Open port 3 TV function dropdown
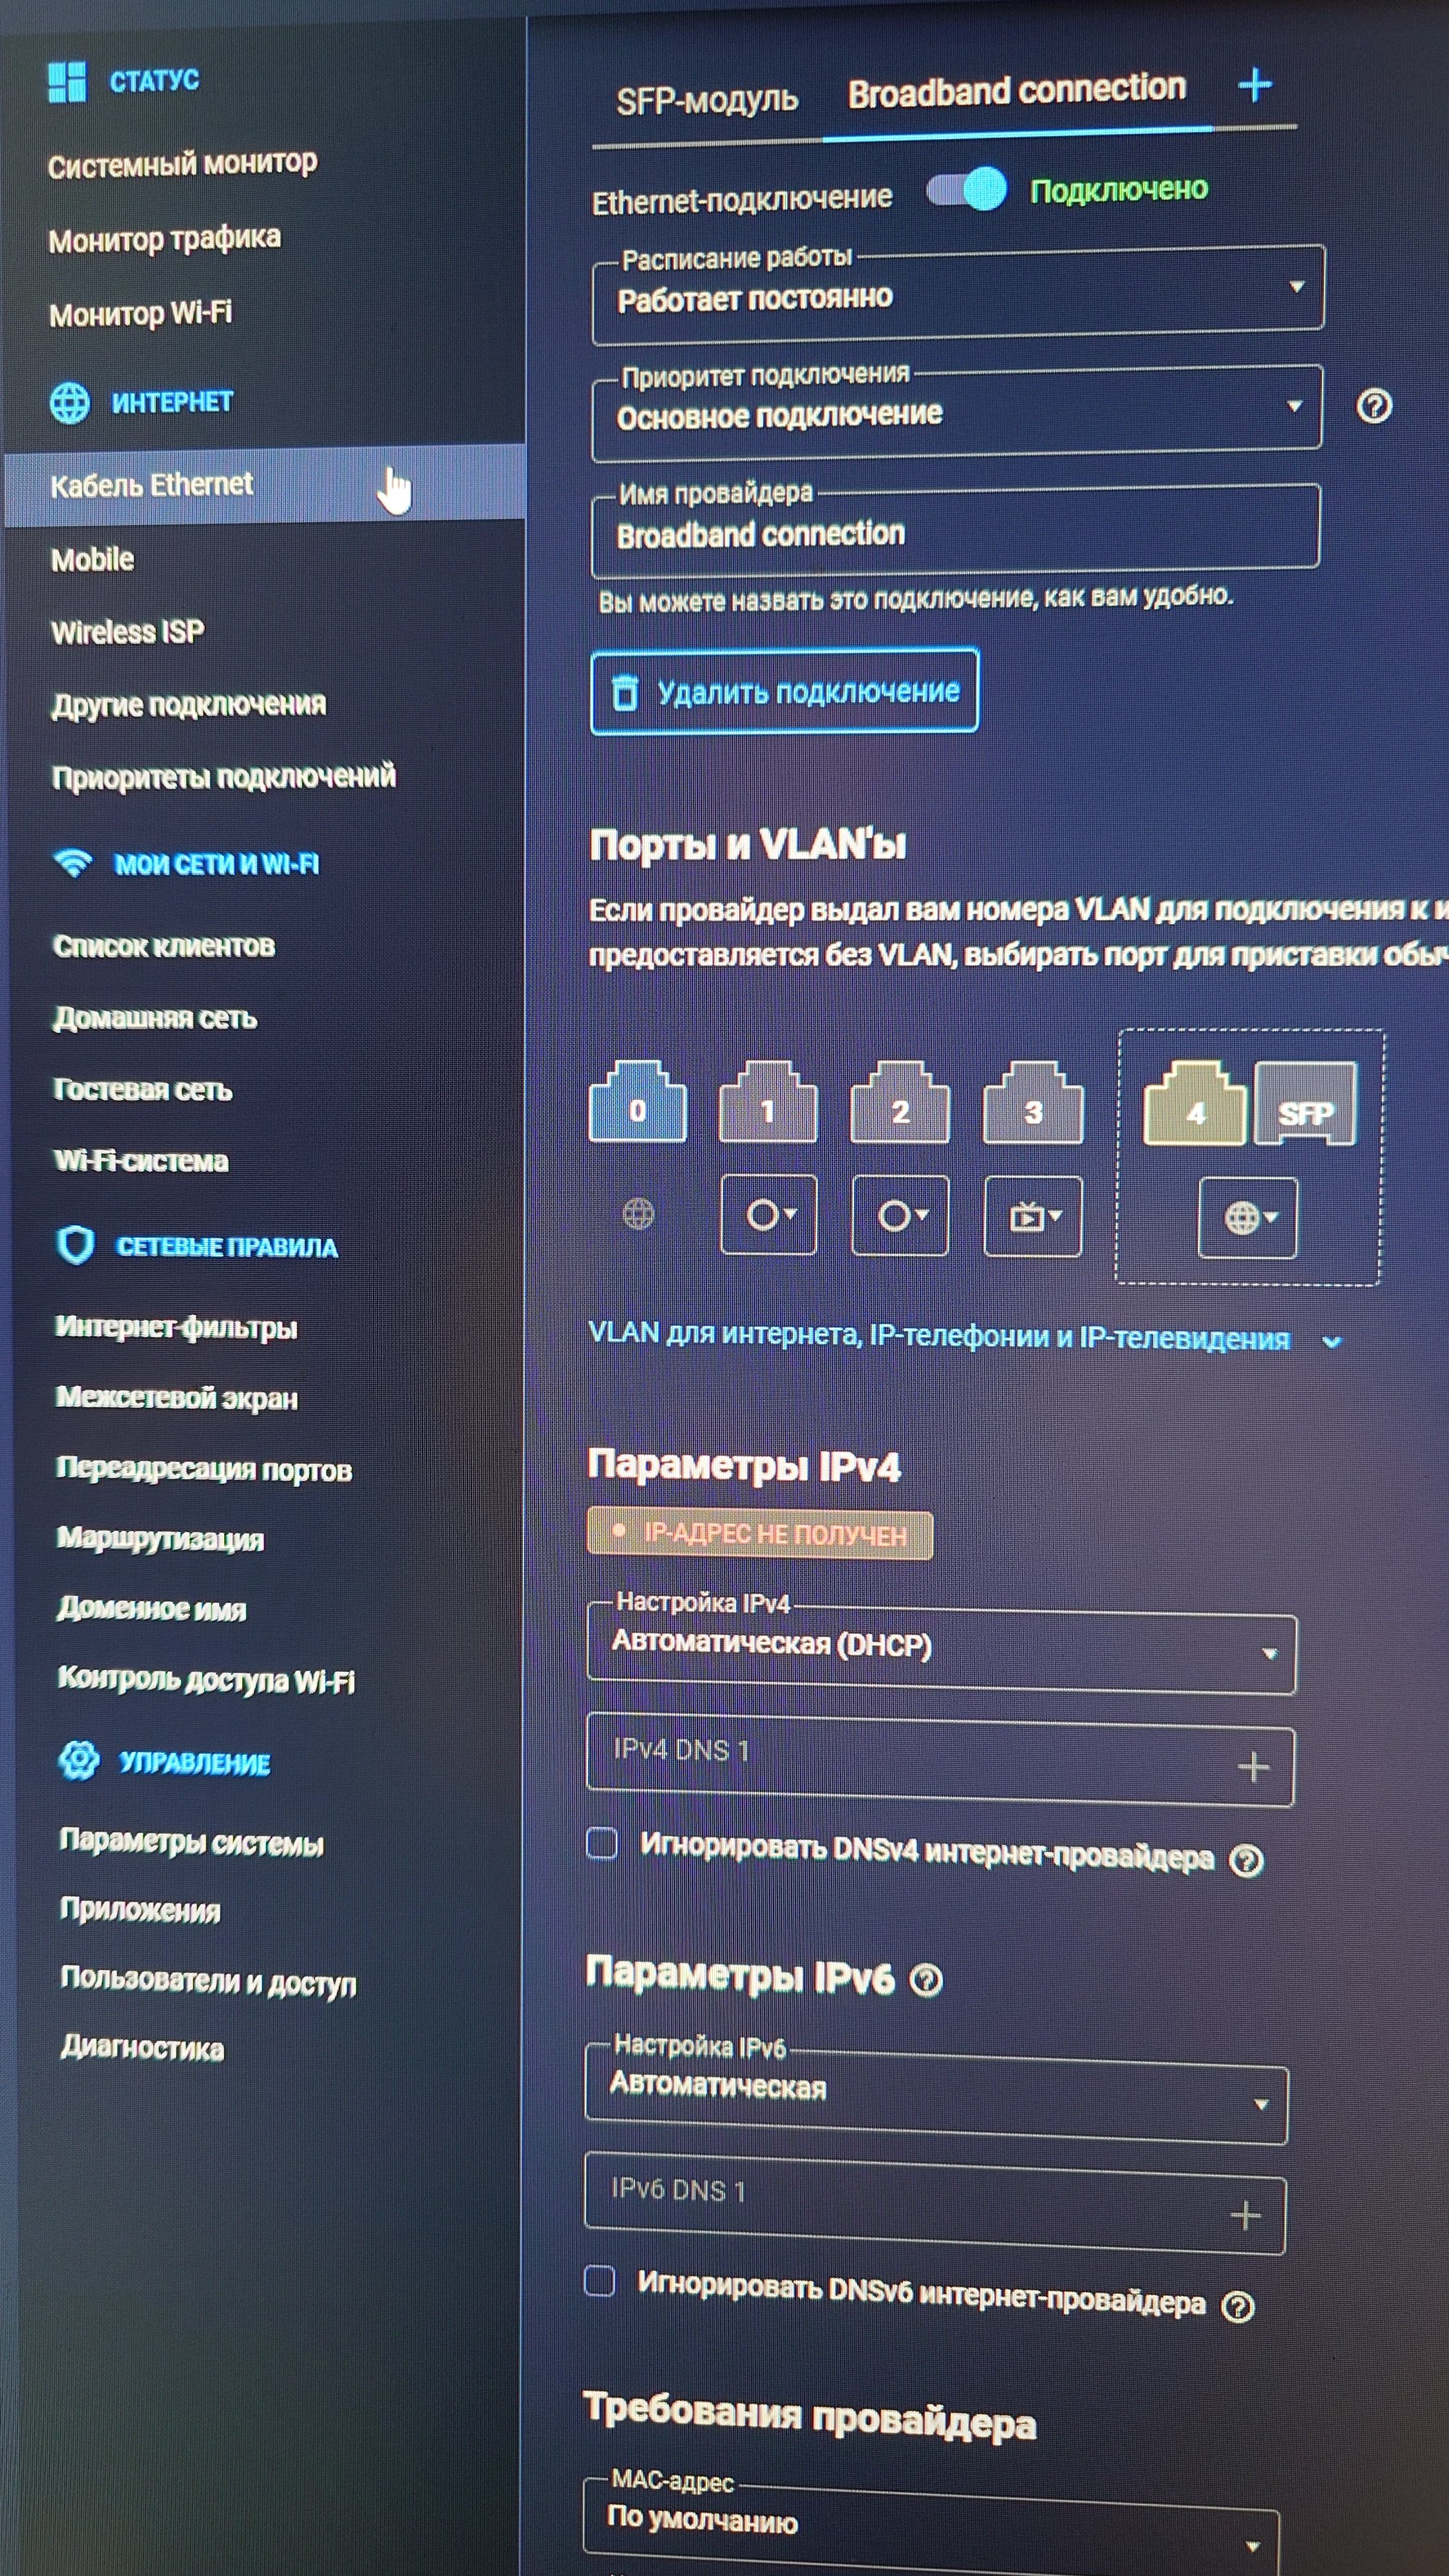 point(1033,1216)
